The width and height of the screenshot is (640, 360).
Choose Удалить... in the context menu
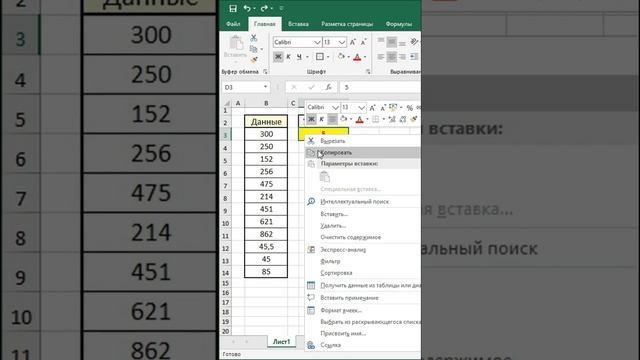tap(363, 225)
